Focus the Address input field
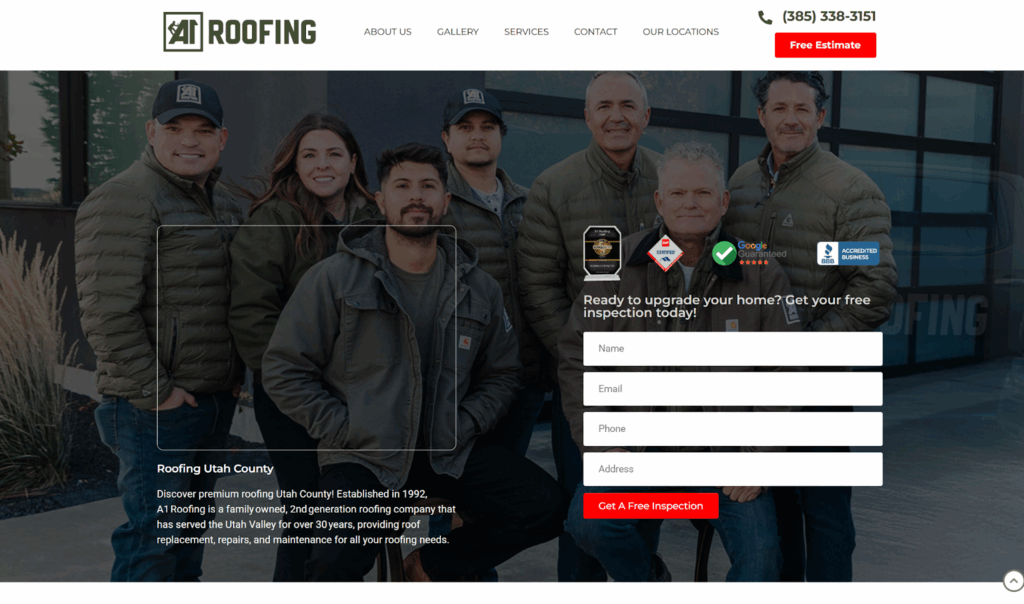The width and height of the screenshot is (1024, 604). point(733,469)
